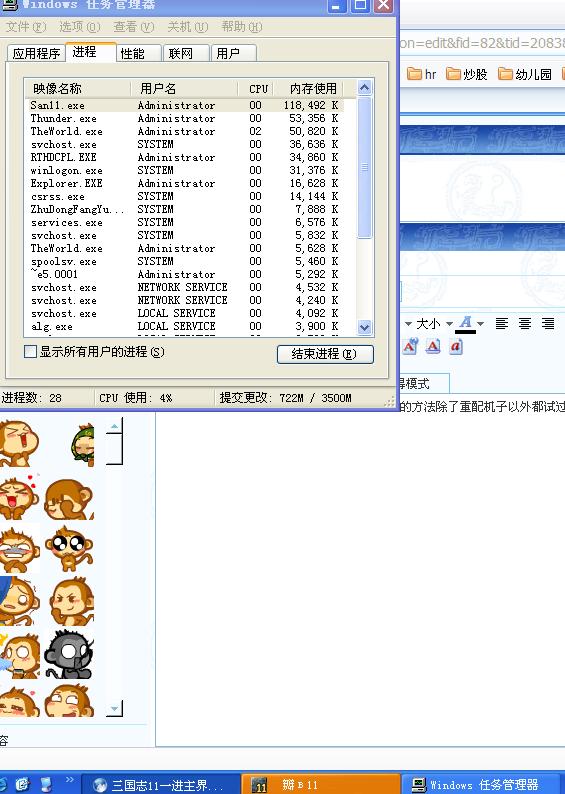565x794 pixels.
Task: Select the RTHDCPL.EXE process row
Action: click(x=184, y=157)
